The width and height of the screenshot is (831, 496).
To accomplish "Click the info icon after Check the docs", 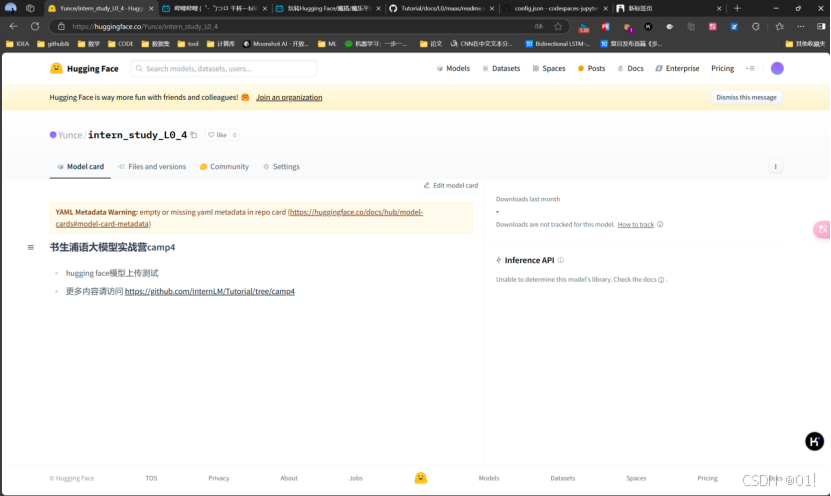I will point(661,280).
